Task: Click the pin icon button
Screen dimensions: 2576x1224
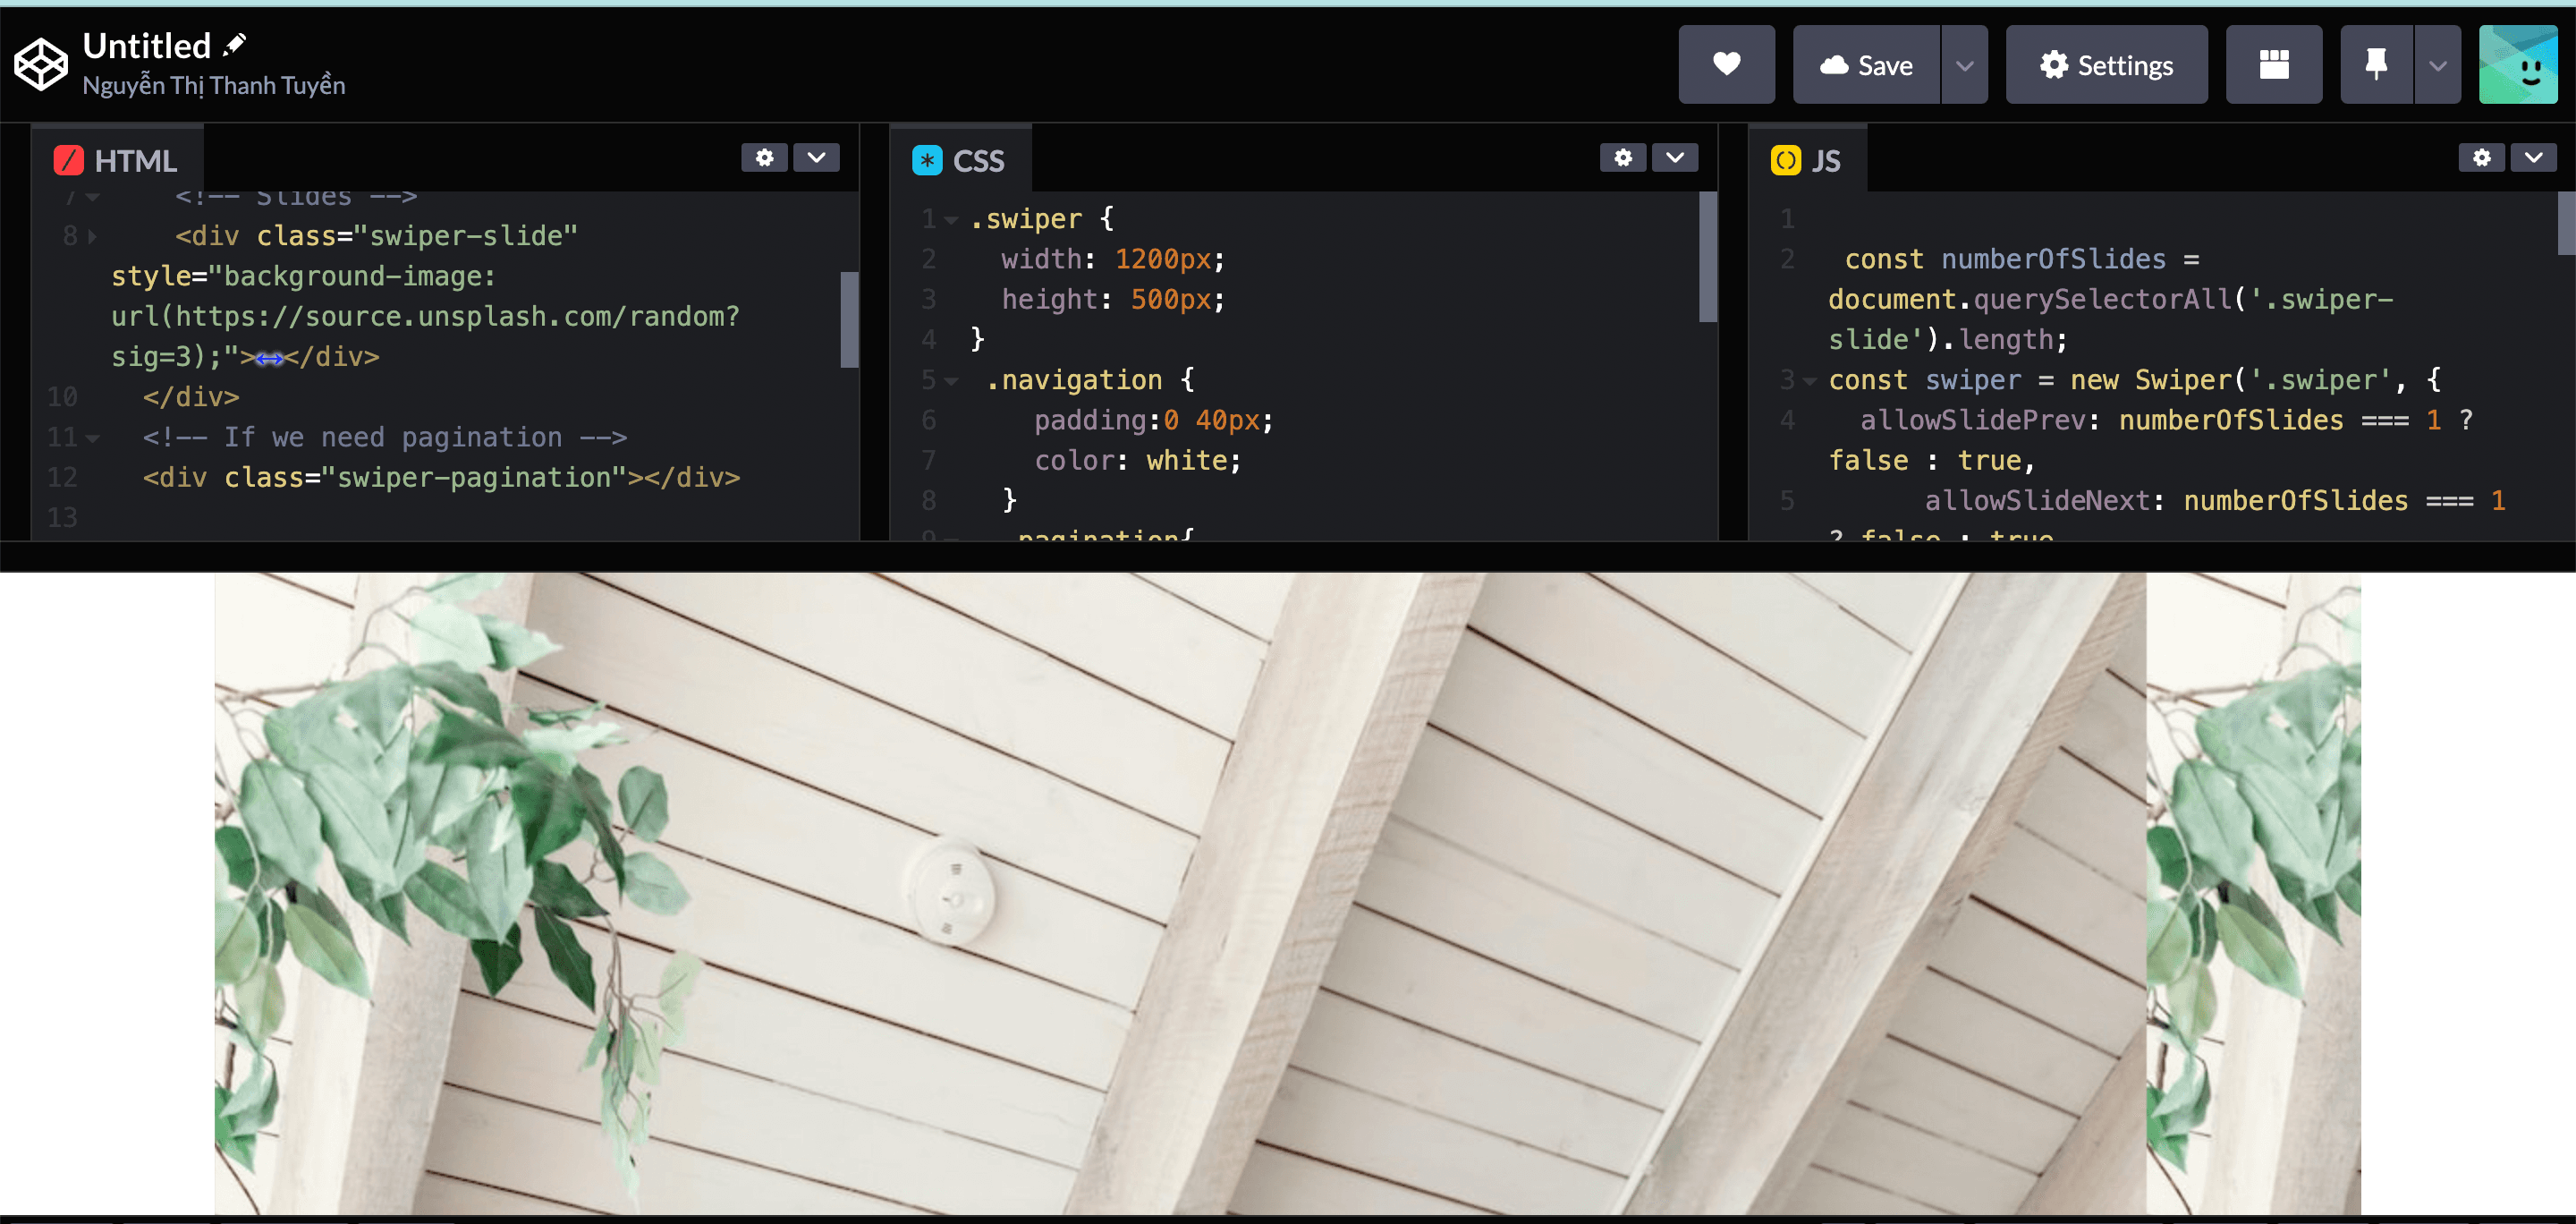Action: (x=2376, y=65)
